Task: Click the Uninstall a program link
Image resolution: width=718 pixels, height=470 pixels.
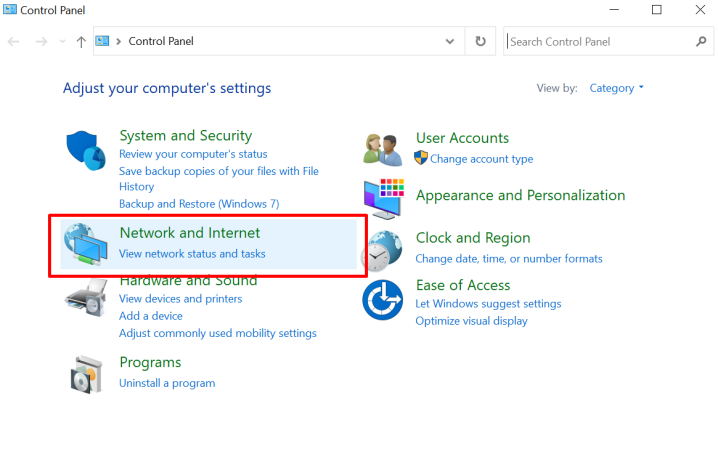Action: pyautogui.click(x=167, y=383)
